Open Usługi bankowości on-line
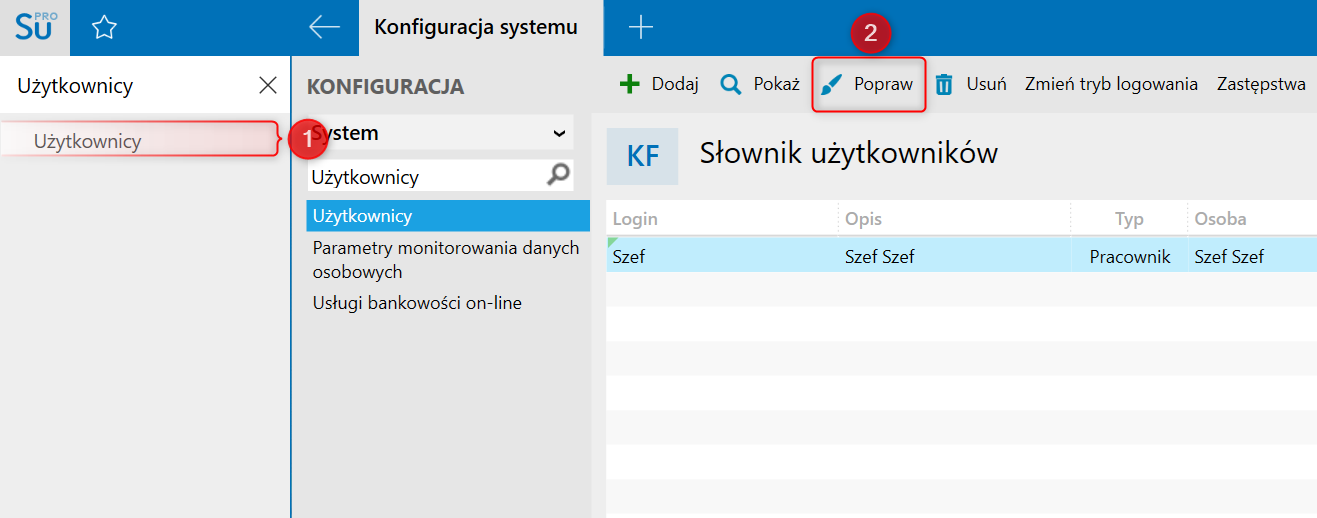The image size is (1317, 518). pyautogui.click(x=417, y=302)
